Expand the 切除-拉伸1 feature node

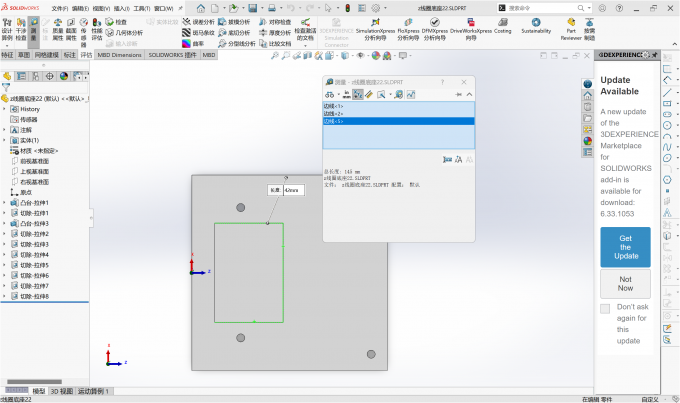pyautogui.click(x=5, y=213)
